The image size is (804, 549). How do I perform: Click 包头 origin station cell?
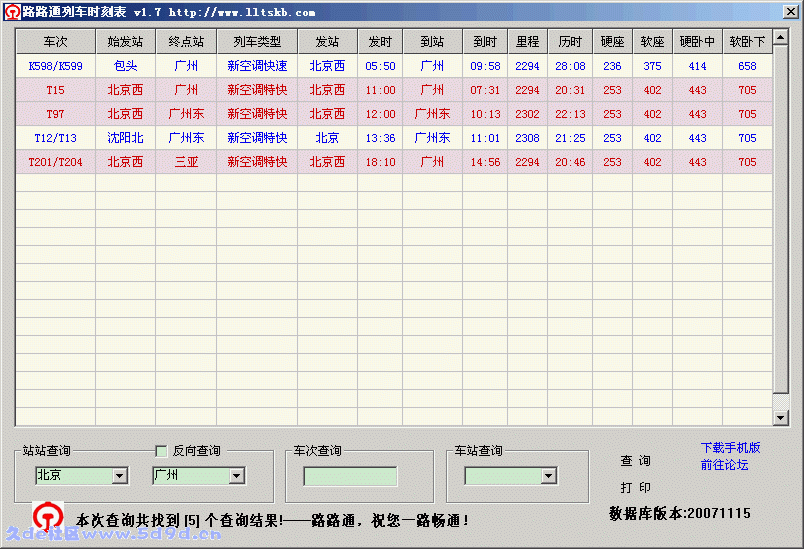[x=125, y=66]
